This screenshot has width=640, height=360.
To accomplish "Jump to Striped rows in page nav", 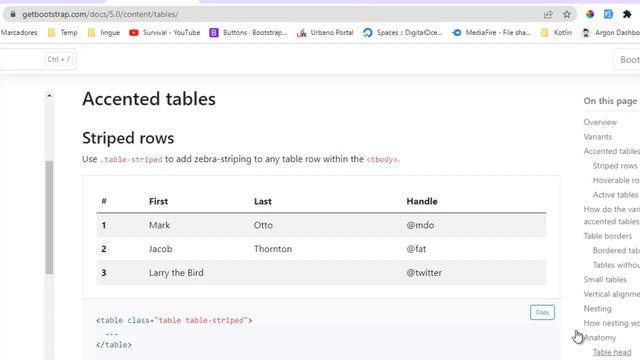I will (615, 166).
